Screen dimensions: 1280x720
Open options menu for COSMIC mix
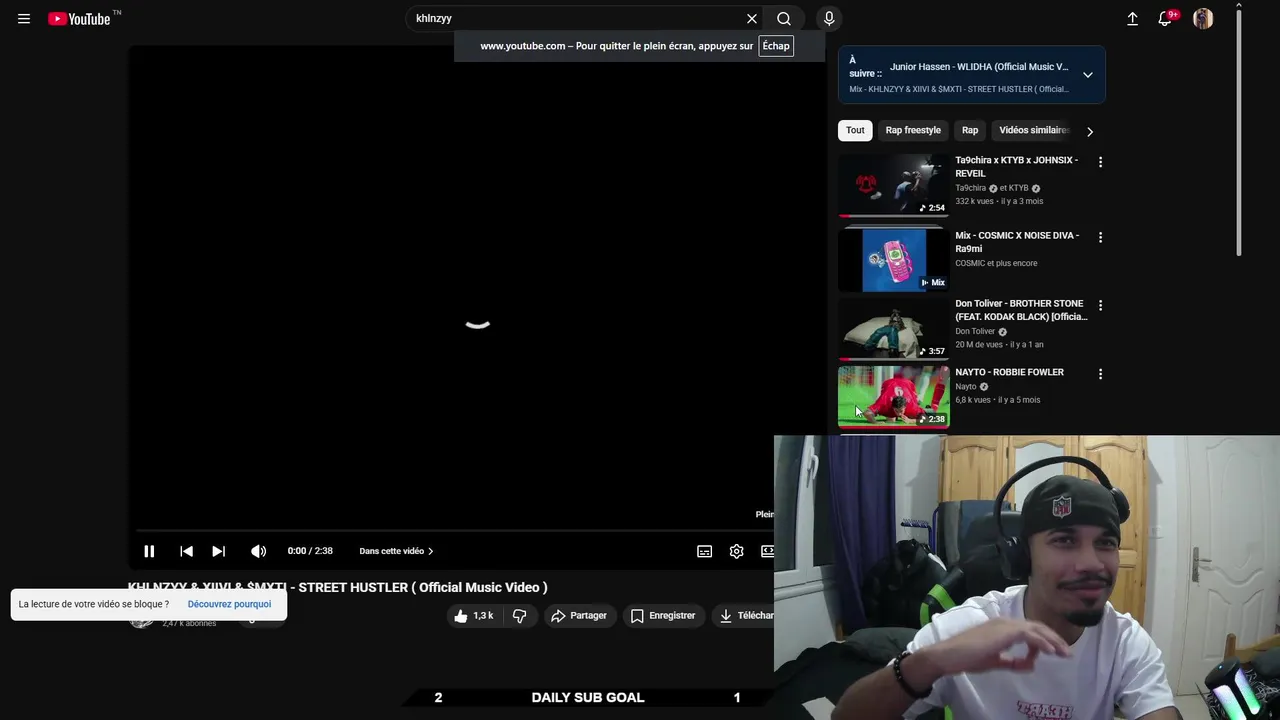[1100, 238]
